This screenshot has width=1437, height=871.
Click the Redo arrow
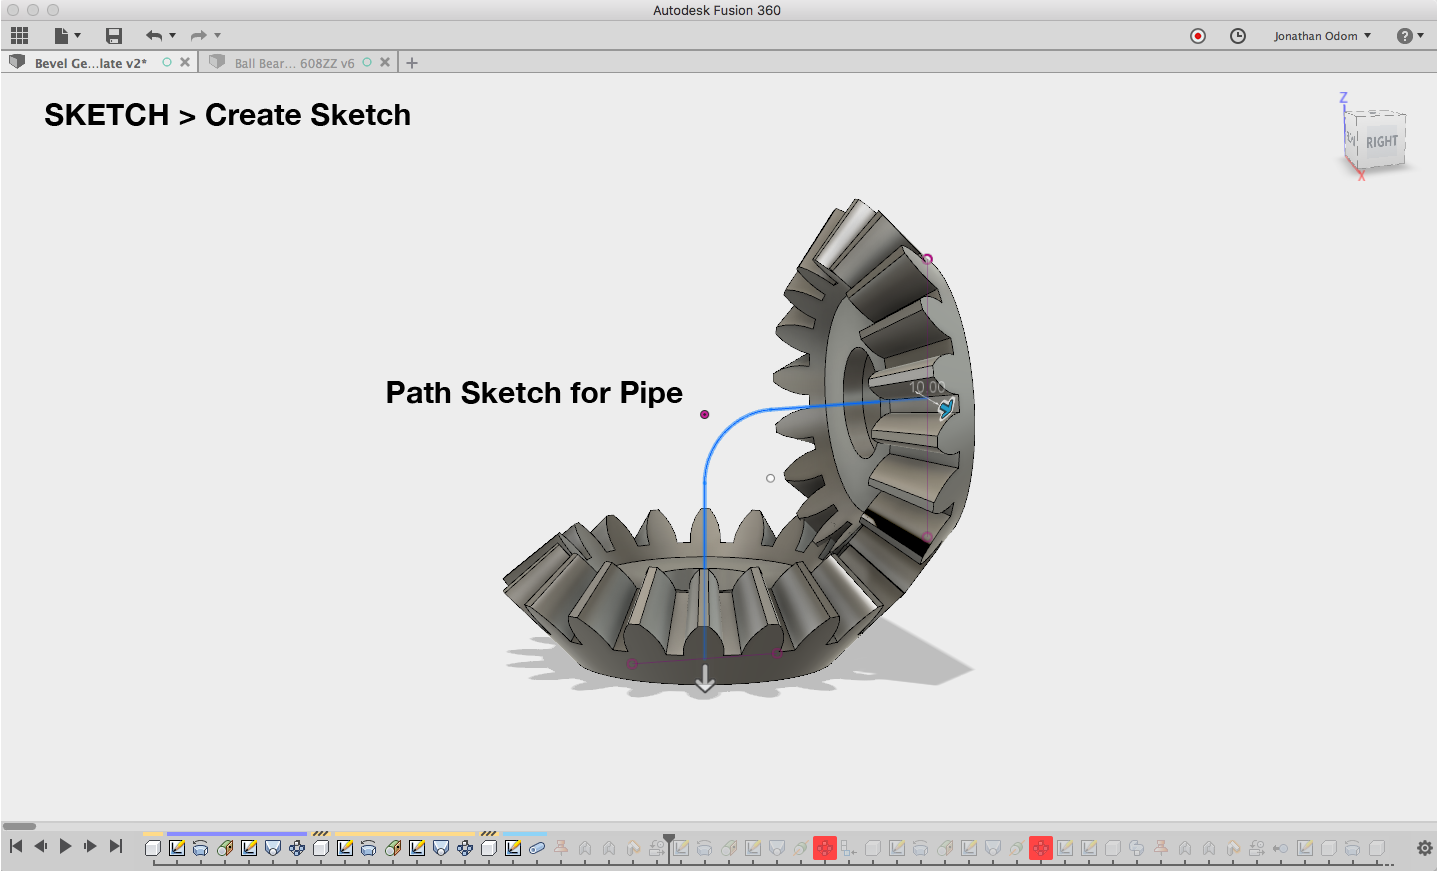click(x=198, y=36)
